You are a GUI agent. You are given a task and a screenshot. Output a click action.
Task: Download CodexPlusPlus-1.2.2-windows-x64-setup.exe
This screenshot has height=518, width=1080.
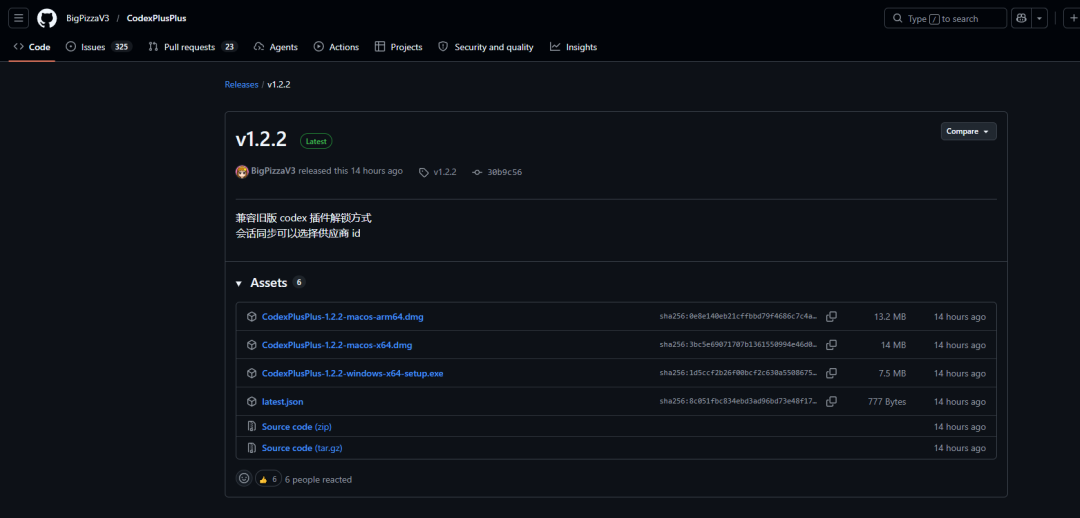coord(353,373)
